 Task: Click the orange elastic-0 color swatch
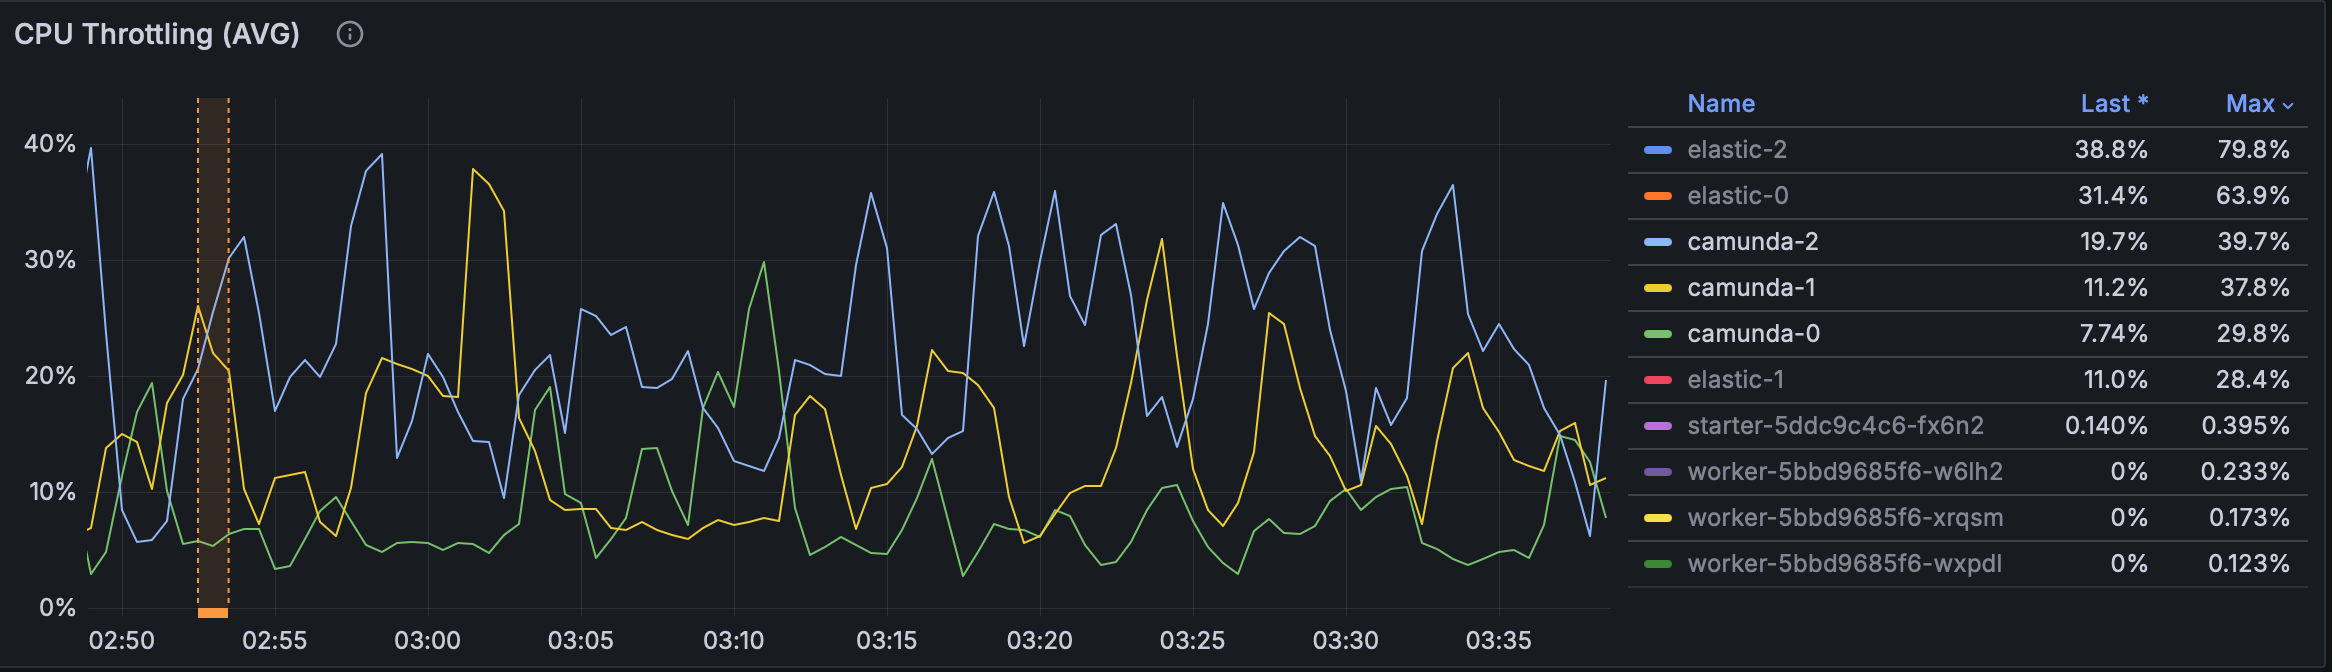(x=1657, y=196)
